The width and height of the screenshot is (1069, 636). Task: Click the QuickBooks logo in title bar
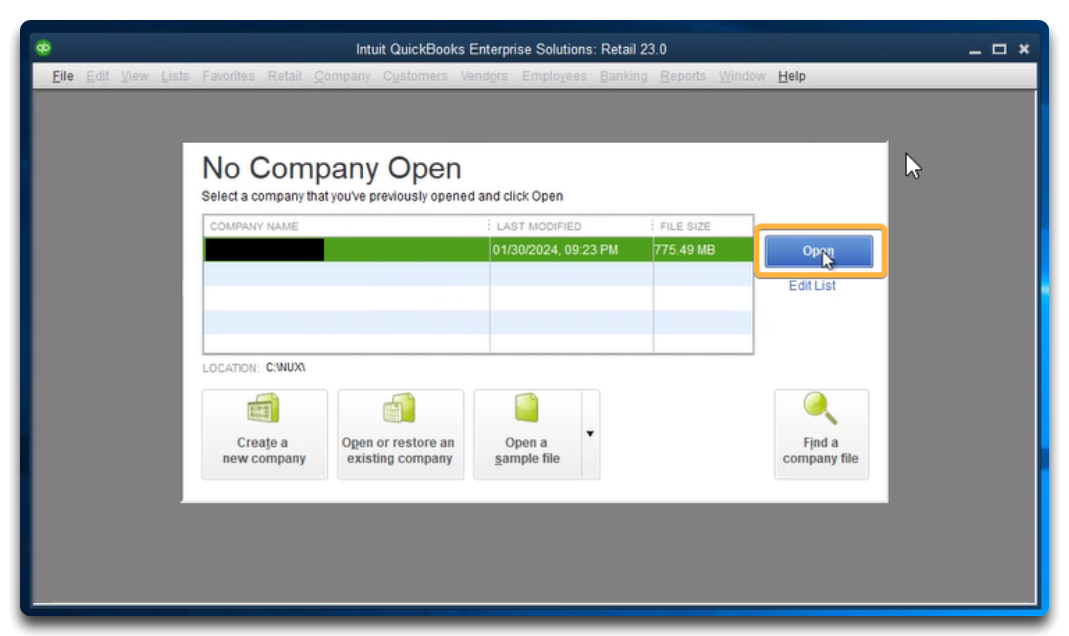tap(43, 48)
